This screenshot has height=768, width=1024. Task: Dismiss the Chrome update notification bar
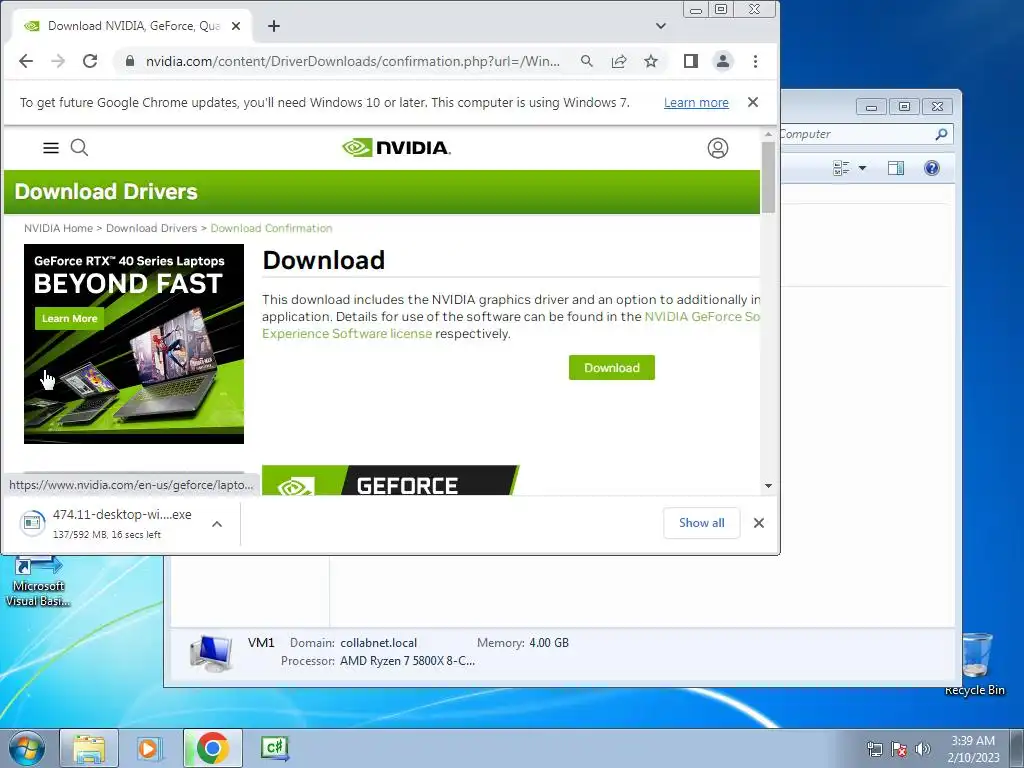[753, 103]
